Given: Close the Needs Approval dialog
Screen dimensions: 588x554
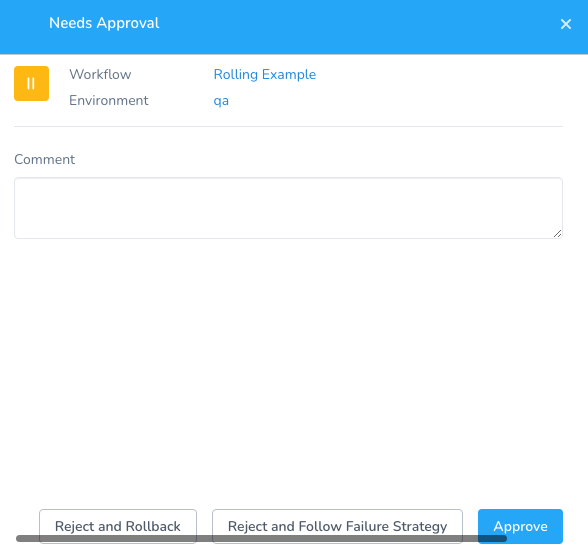Looking at the screenshot, I should 566,24.
